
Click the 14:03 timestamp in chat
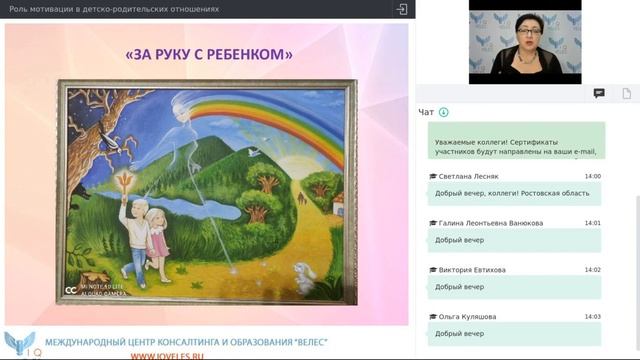593,317
